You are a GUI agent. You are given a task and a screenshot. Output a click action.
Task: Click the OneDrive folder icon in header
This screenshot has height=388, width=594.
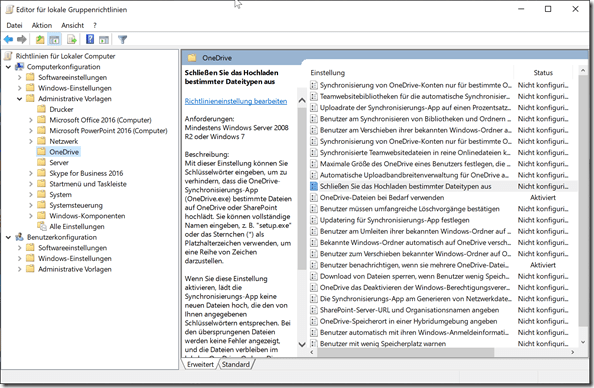(x=192, y=58)
